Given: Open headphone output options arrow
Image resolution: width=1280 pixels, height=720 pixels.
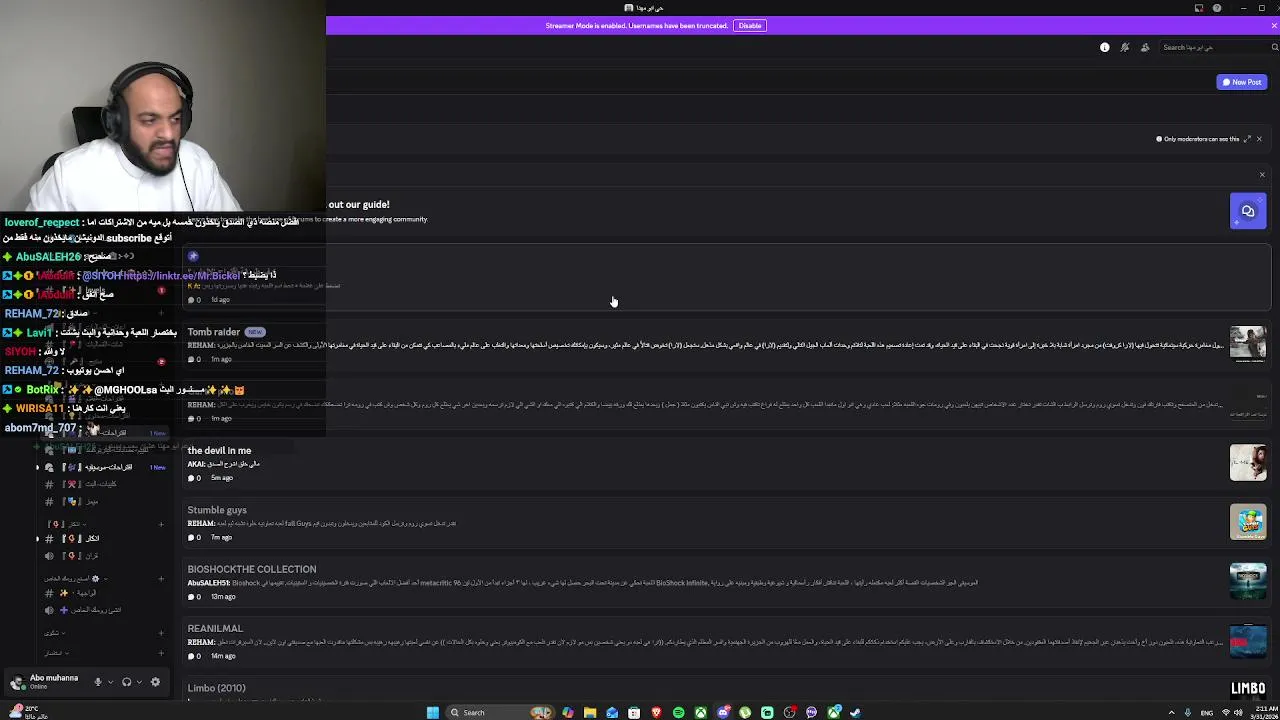Looking at the screenshot, I should [139, 682].
